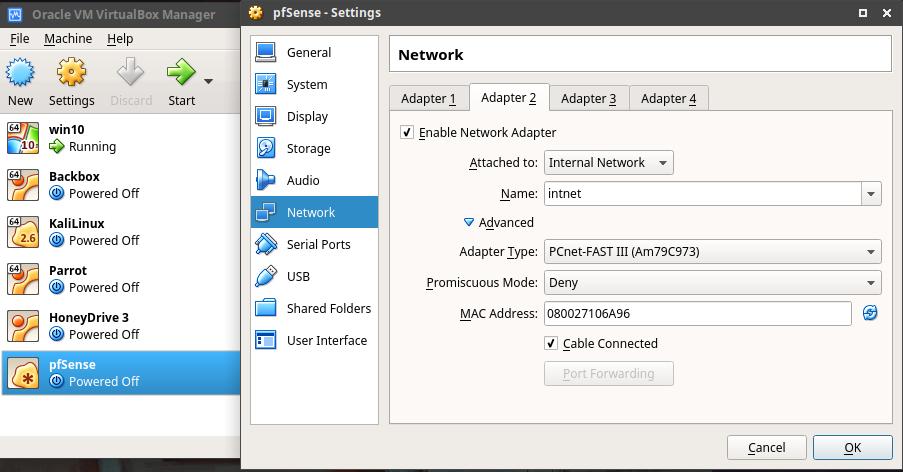
Task: Click the Port Forwarding button
Action: [609, 374]
